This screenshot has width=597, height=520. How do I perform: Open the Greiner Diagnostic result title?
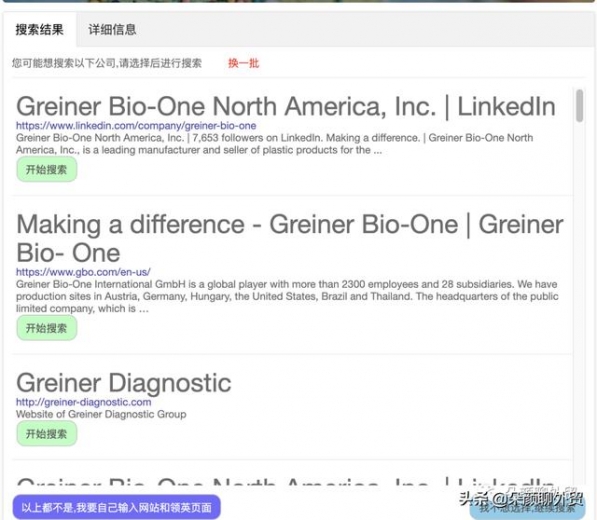124,383
